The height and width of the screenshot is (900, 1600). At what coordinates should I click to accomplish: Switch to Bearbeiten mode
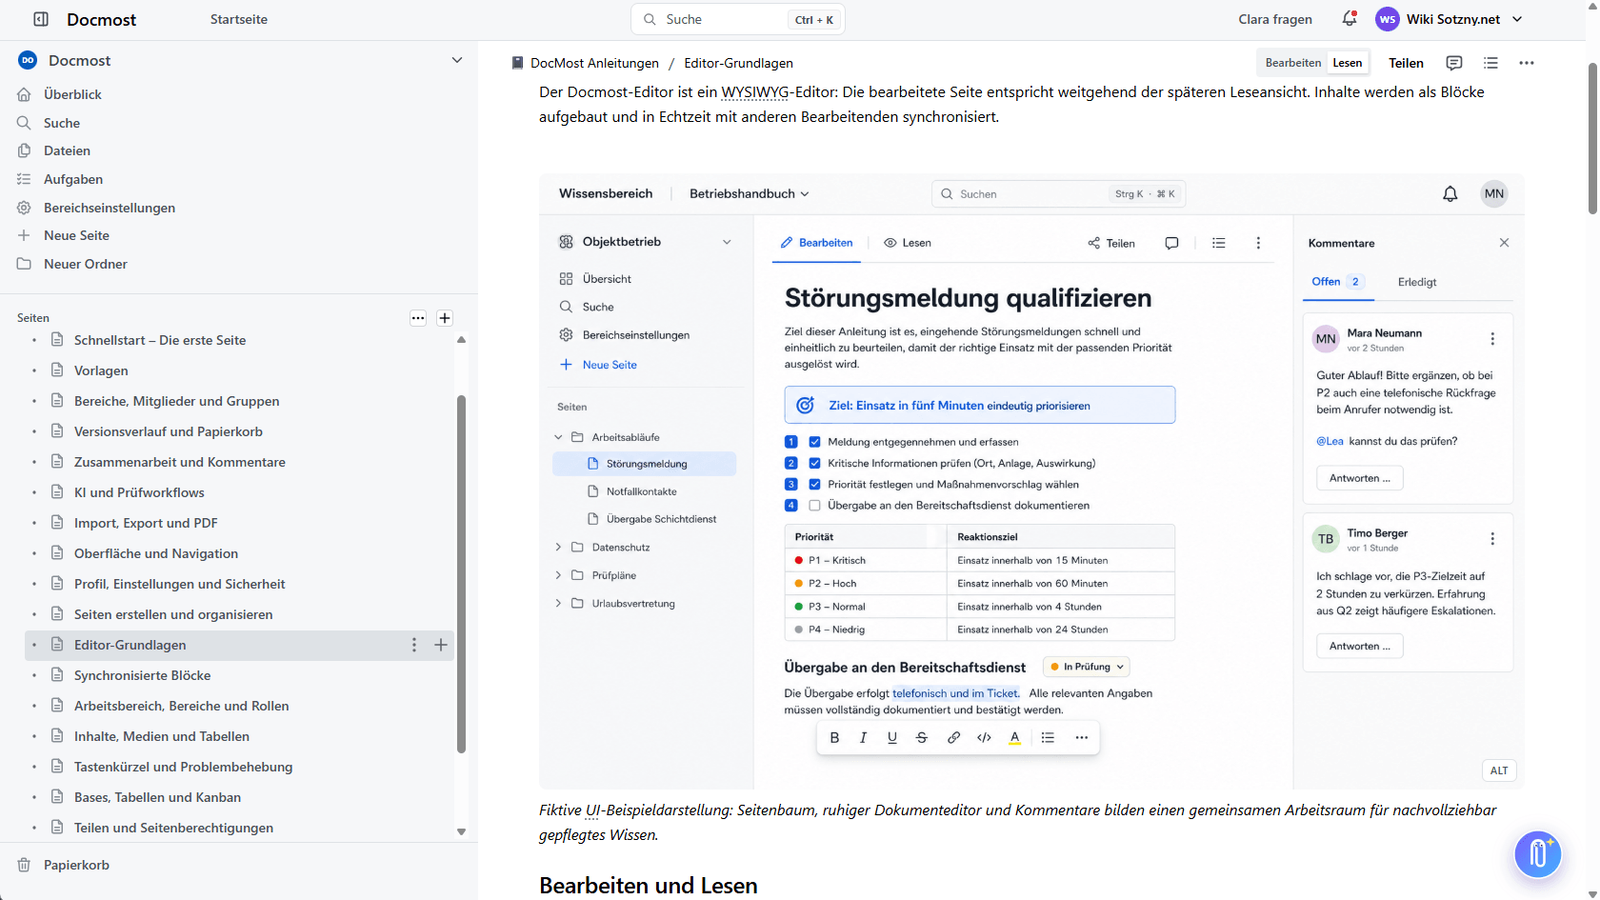(1293, 63)
